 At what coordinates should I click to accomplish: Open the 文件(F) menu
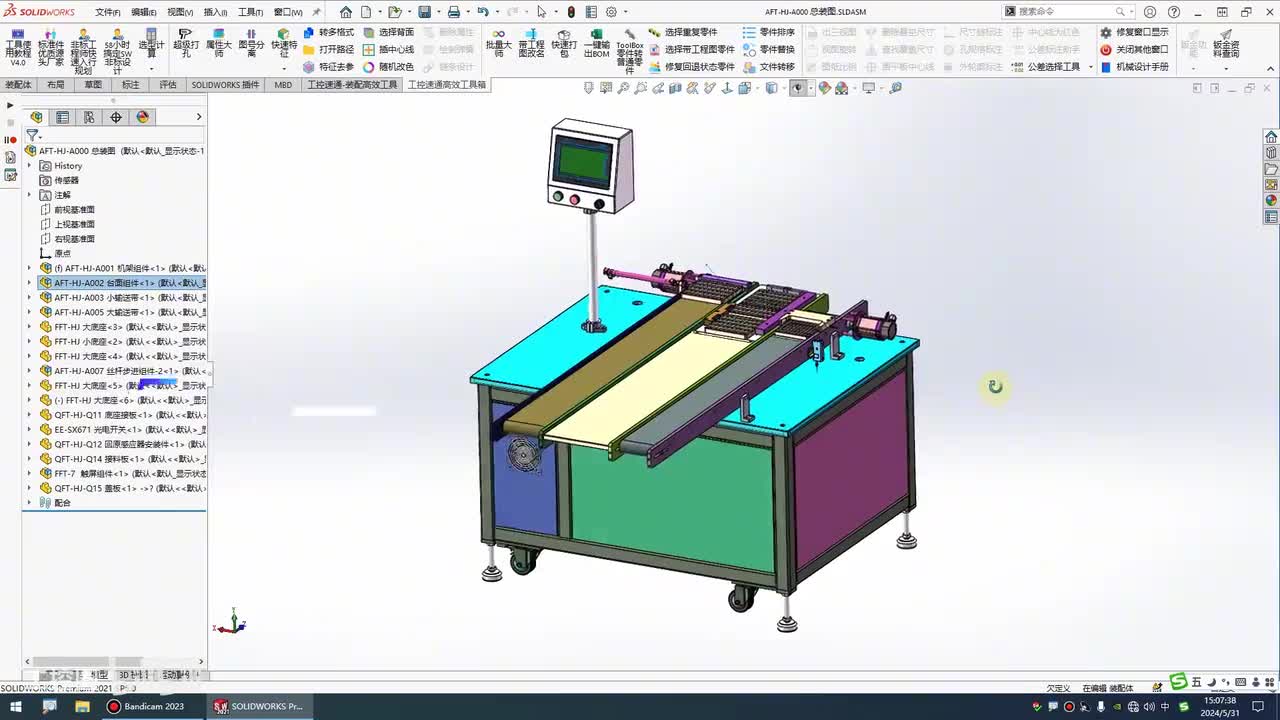[x=108, y=12]
